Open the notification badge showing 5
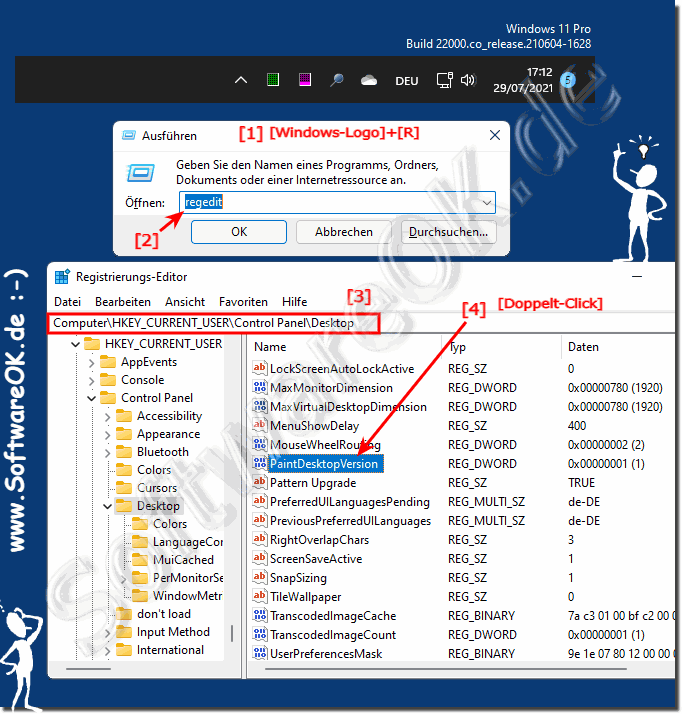Viewport: 682px width, 714px height. [567, 80]
